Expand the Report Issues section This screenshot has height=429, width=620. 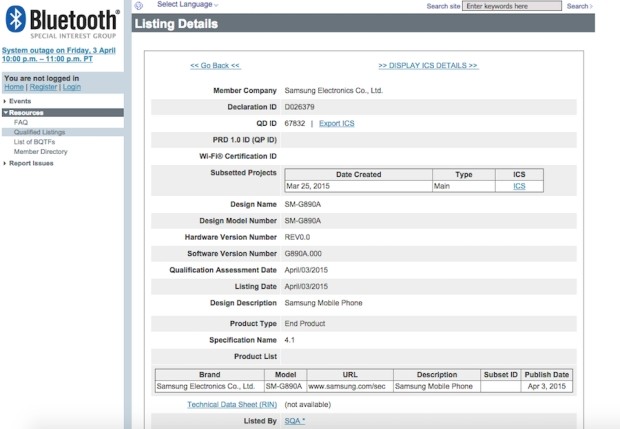(30, 163)
